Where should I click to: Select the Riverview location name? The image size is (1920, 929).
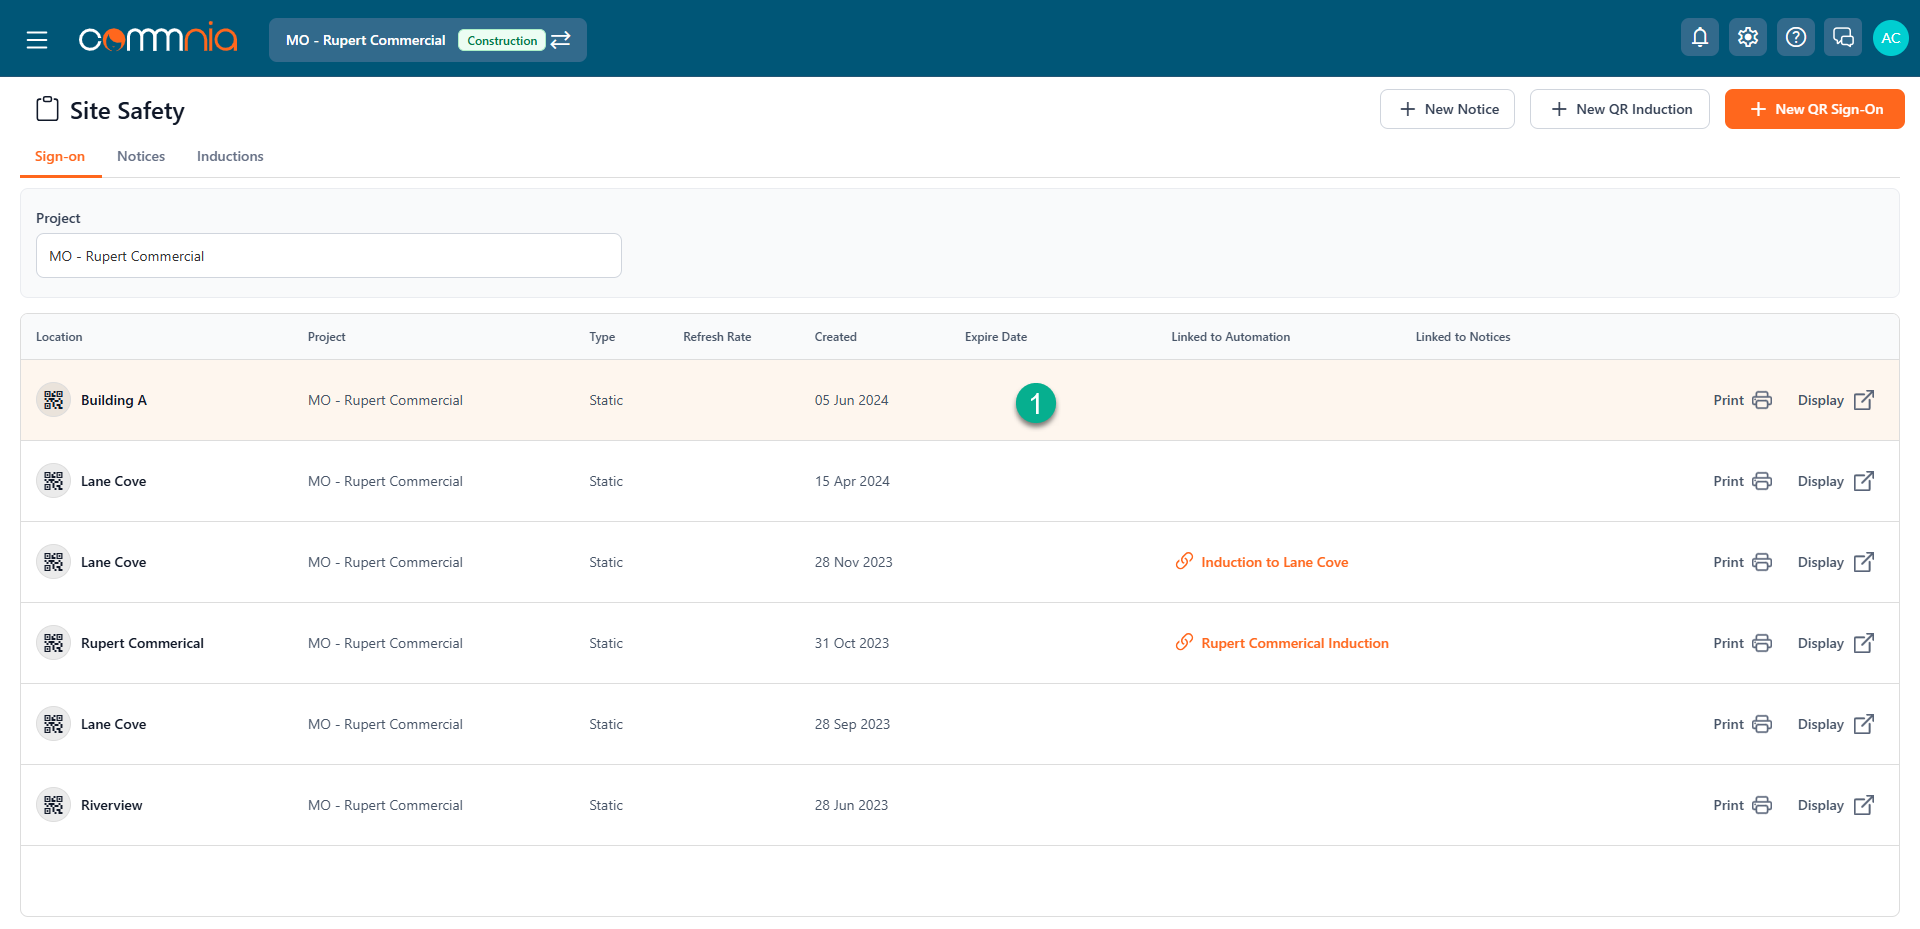click(112, 805)
